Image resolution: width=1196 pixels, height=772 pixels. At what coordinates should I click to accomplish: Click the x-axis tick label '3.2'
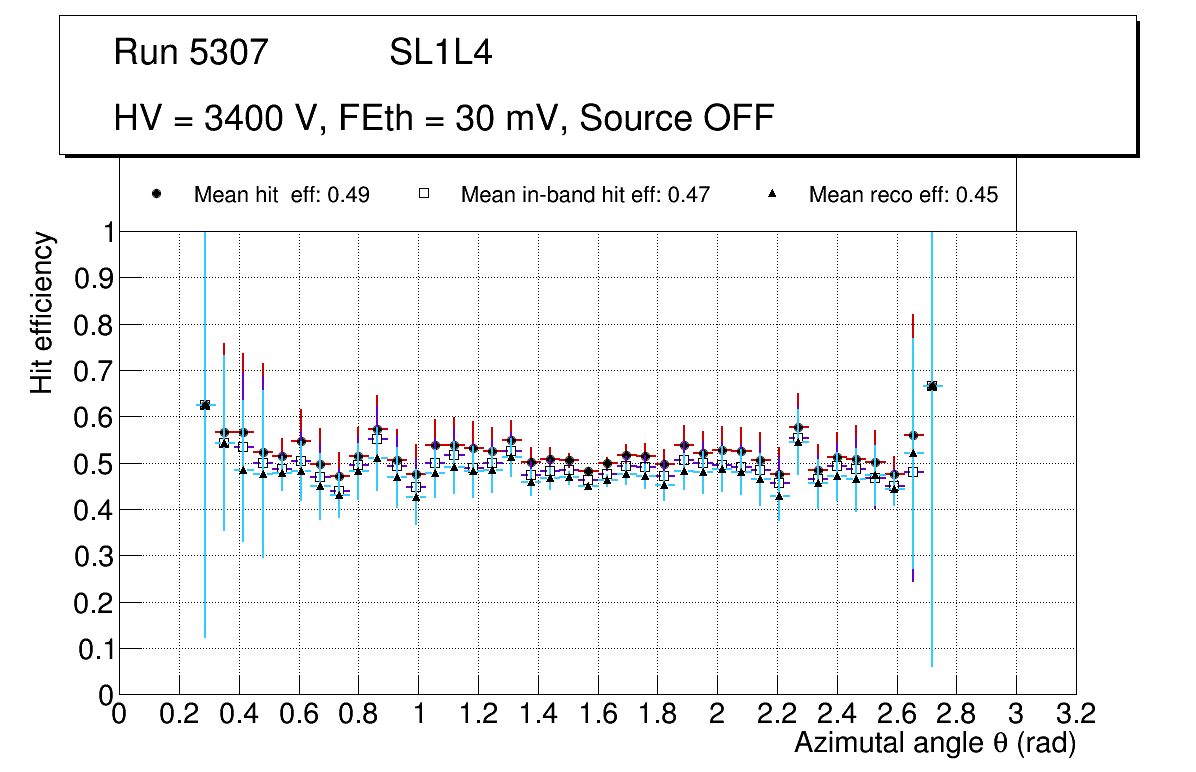(x=1076, y=714)
